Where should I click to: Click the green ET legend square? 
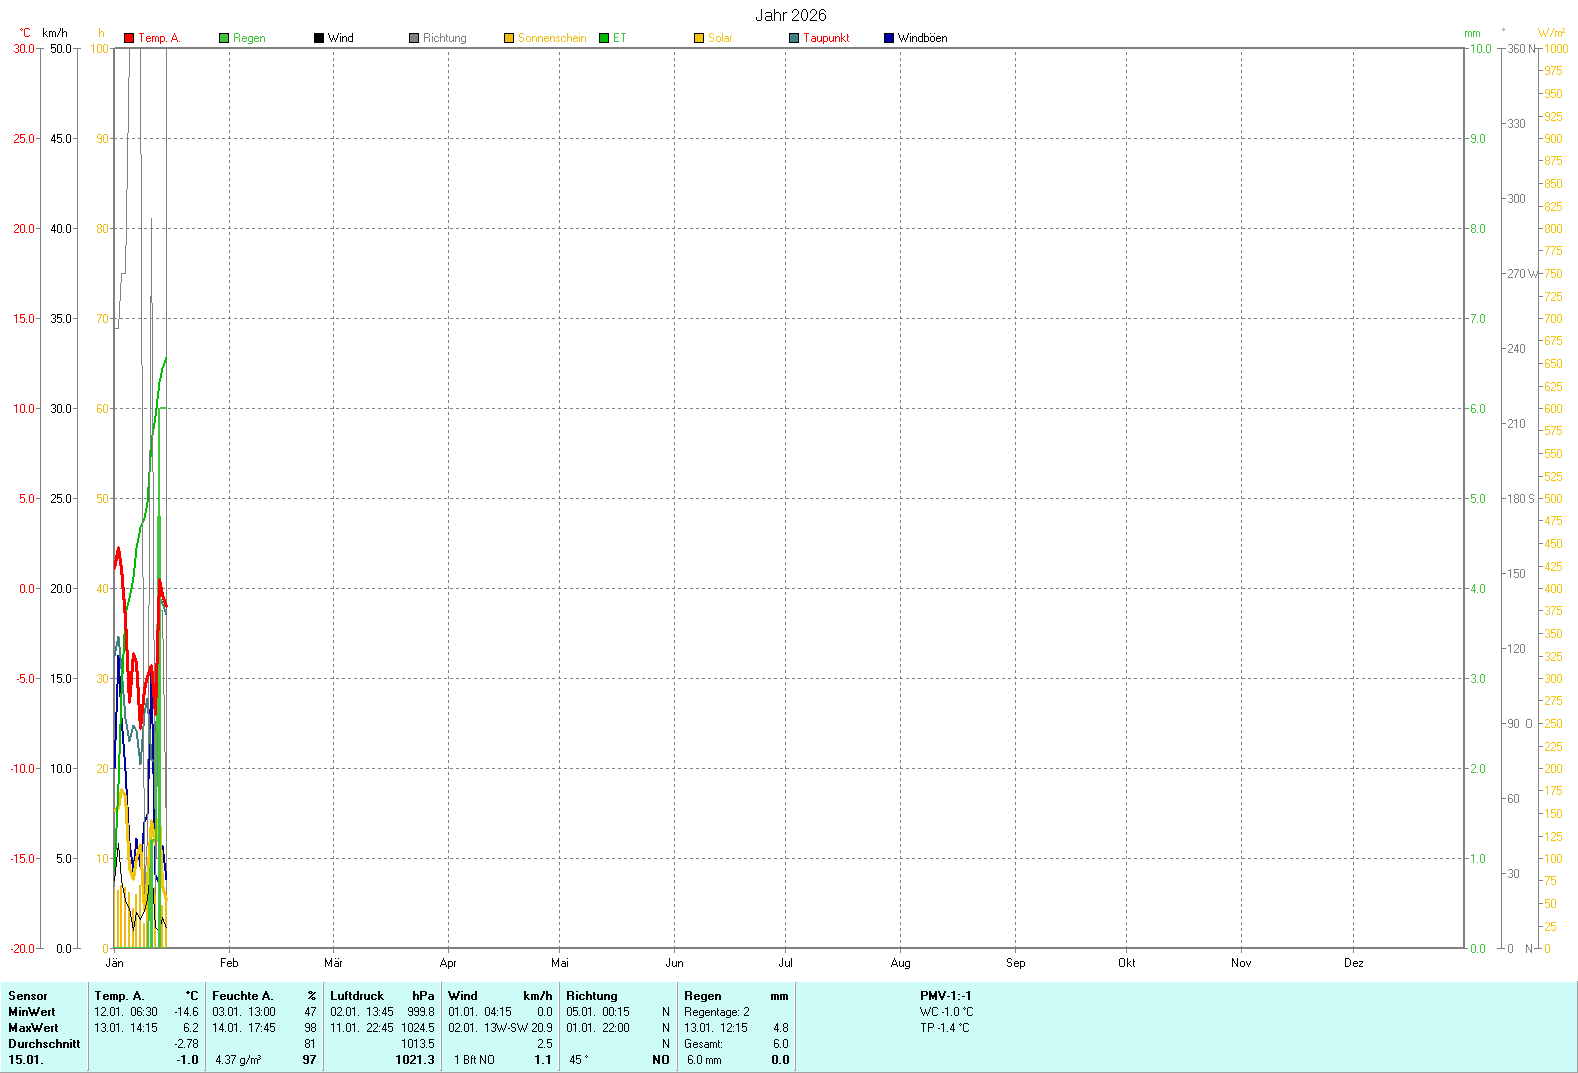604,38
